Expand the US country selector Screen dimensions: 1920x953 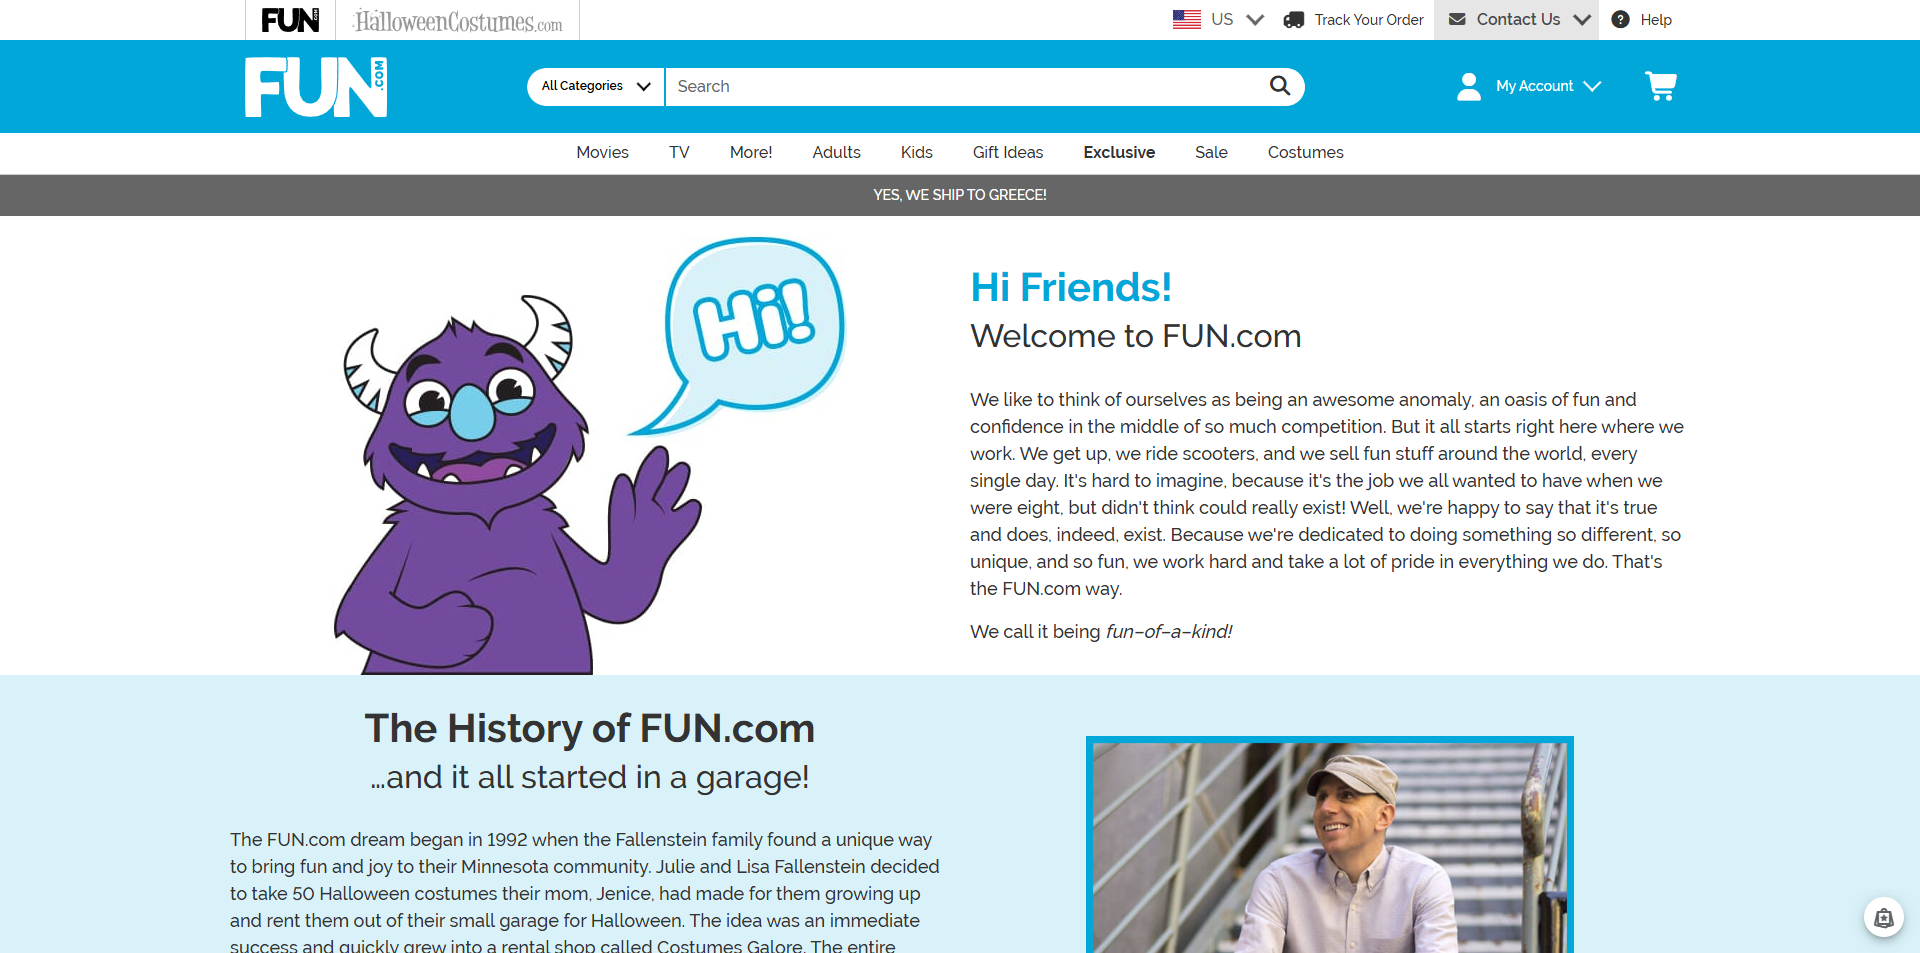click(x=1219, y=19)
